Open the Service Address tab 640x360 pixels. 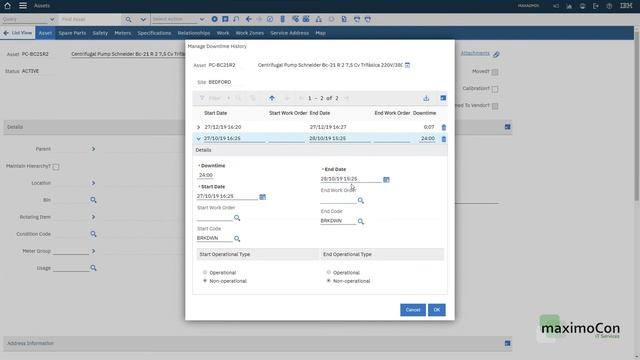coord(289,33)
